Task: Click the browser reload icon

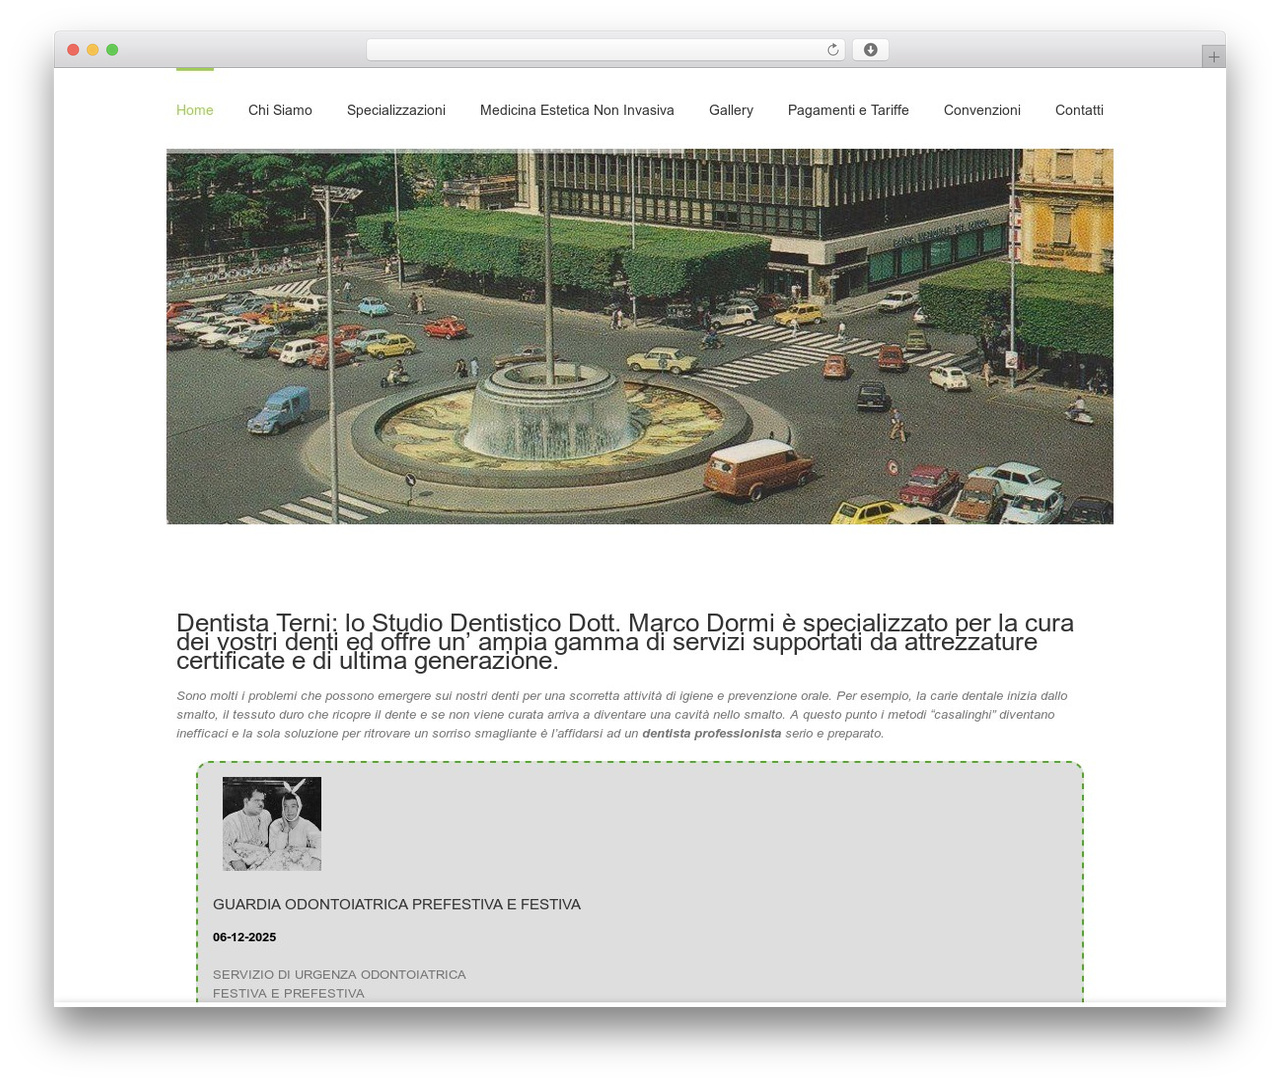Action: [x=832, y=50]
